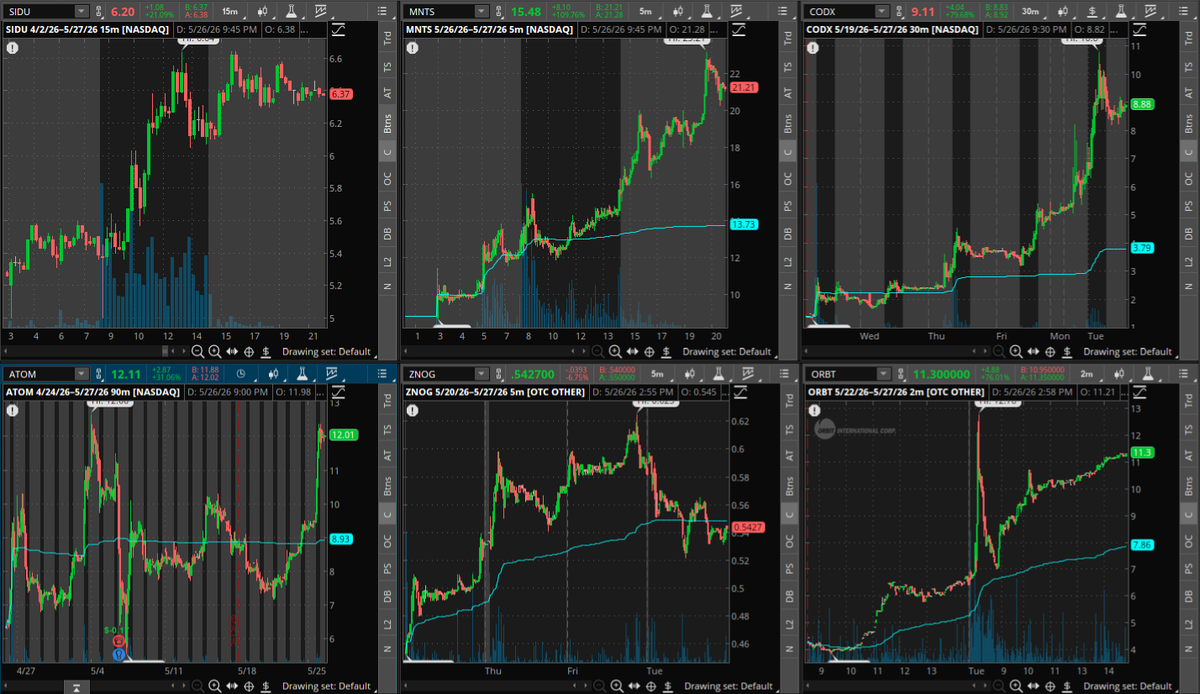Click Drawing set: Default under ZNOG chart
Viewport: 1200px width, 694px height.
point(727,686)
